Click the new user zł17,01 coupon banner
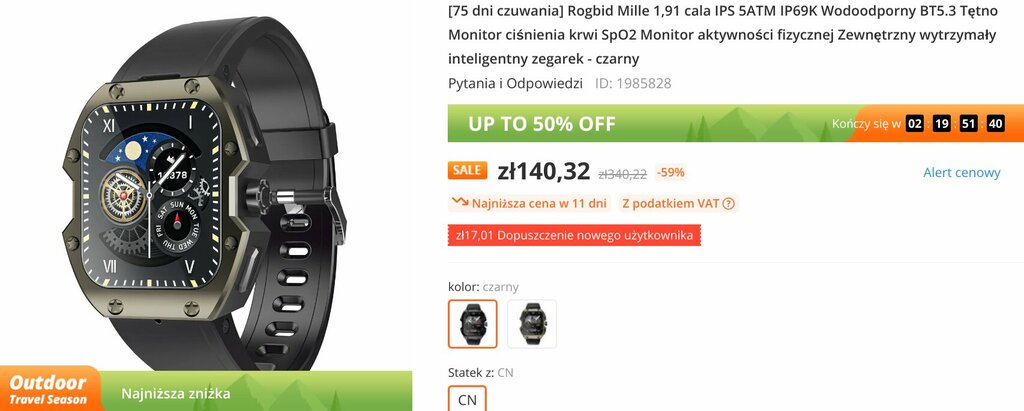Screen dimensions: 1024x411 574,235
